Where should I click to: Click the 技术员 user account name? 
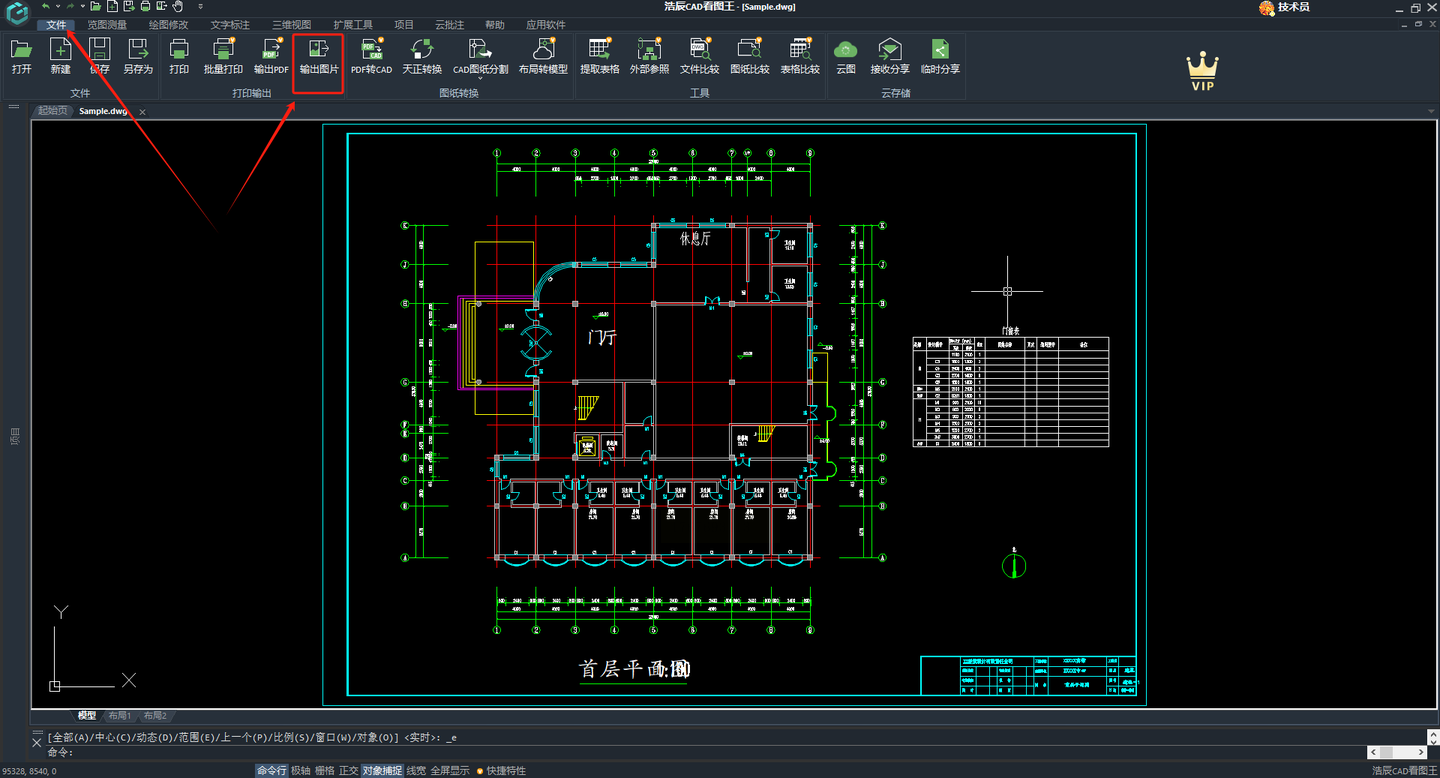point(1293,7)
